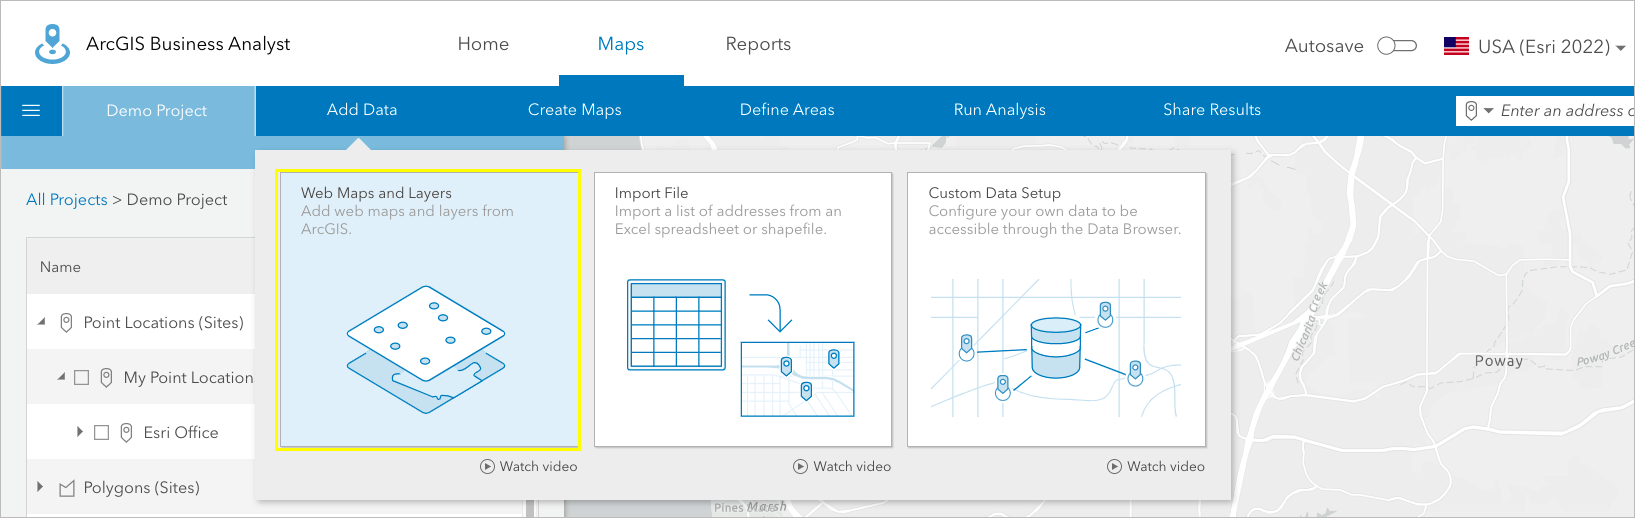The width and height of the screenshot is (1635, 518).
Task: Open the Share Results menu
Action: (x=1212, y=110)
